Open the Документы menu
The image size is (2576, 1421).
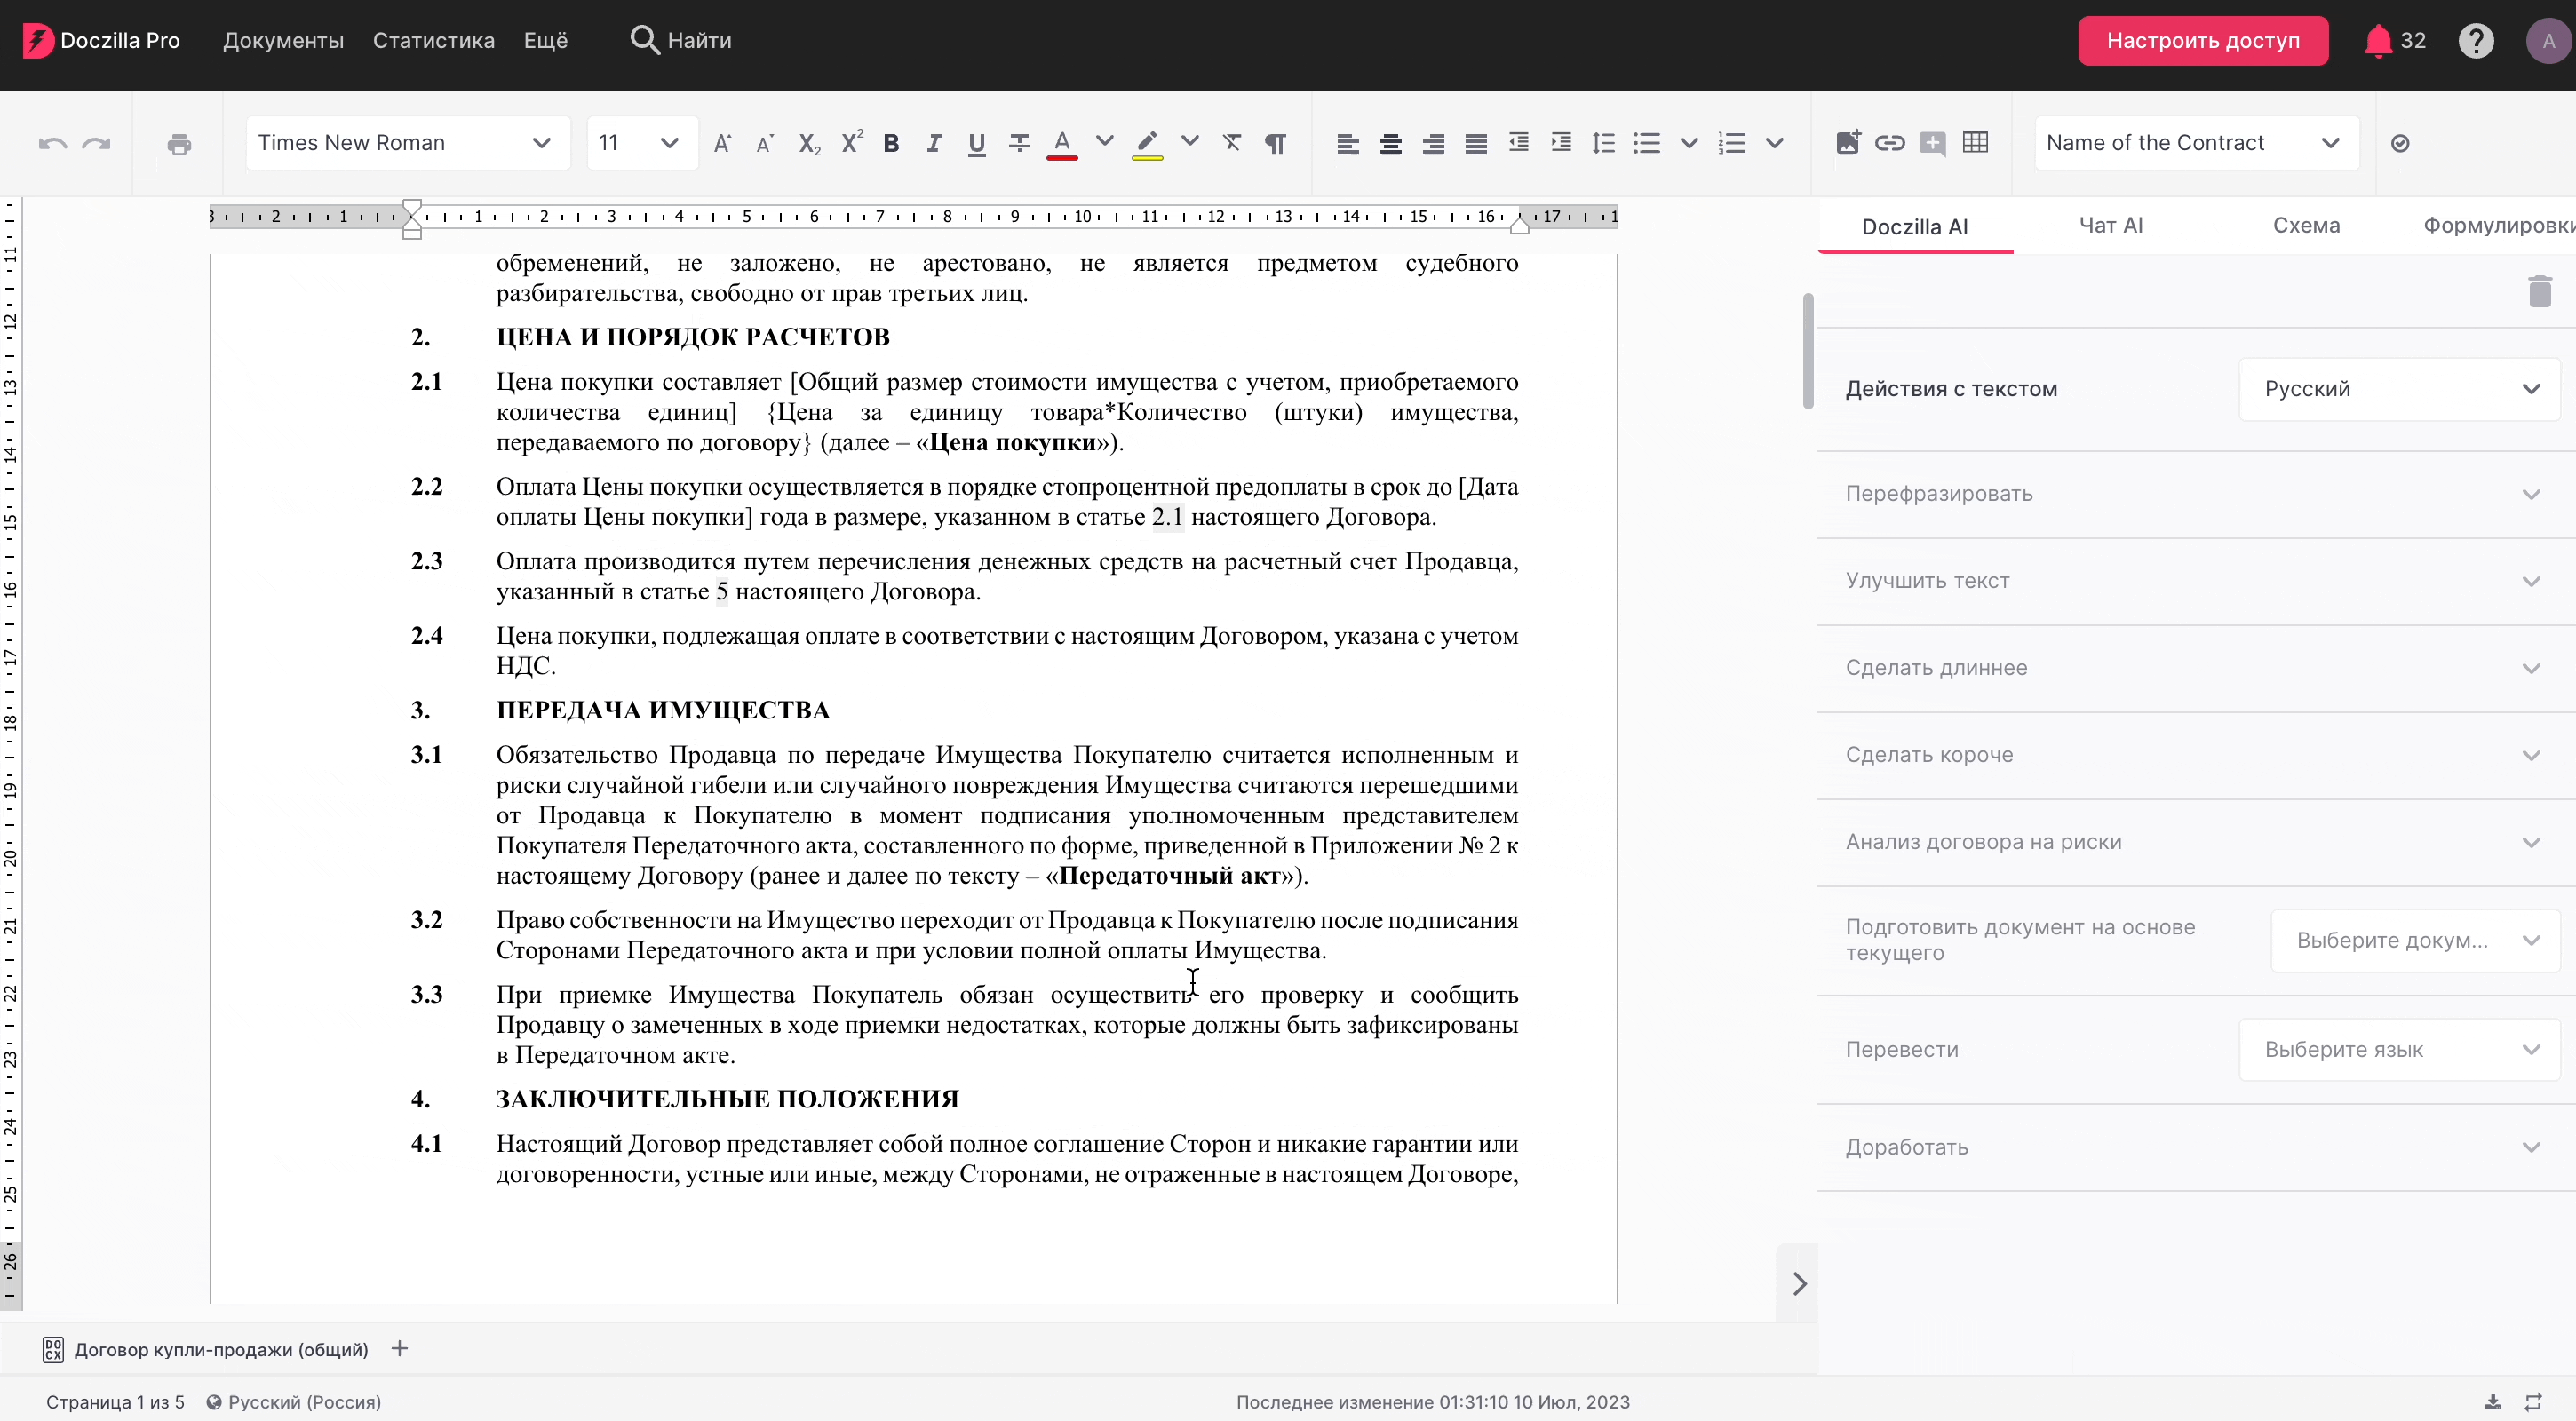coord(283,41)
